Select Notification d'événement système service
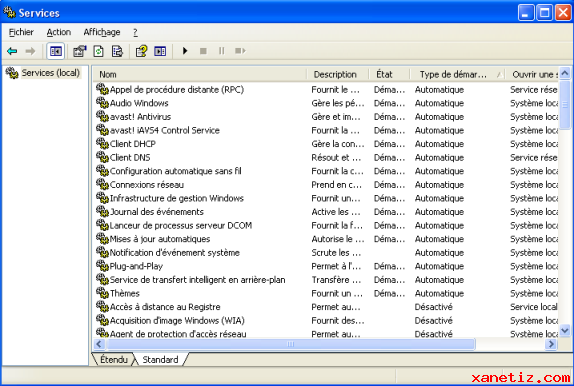The width and height of the screenshot is (574, 386). pyautogui.click(x=175, y=252)
